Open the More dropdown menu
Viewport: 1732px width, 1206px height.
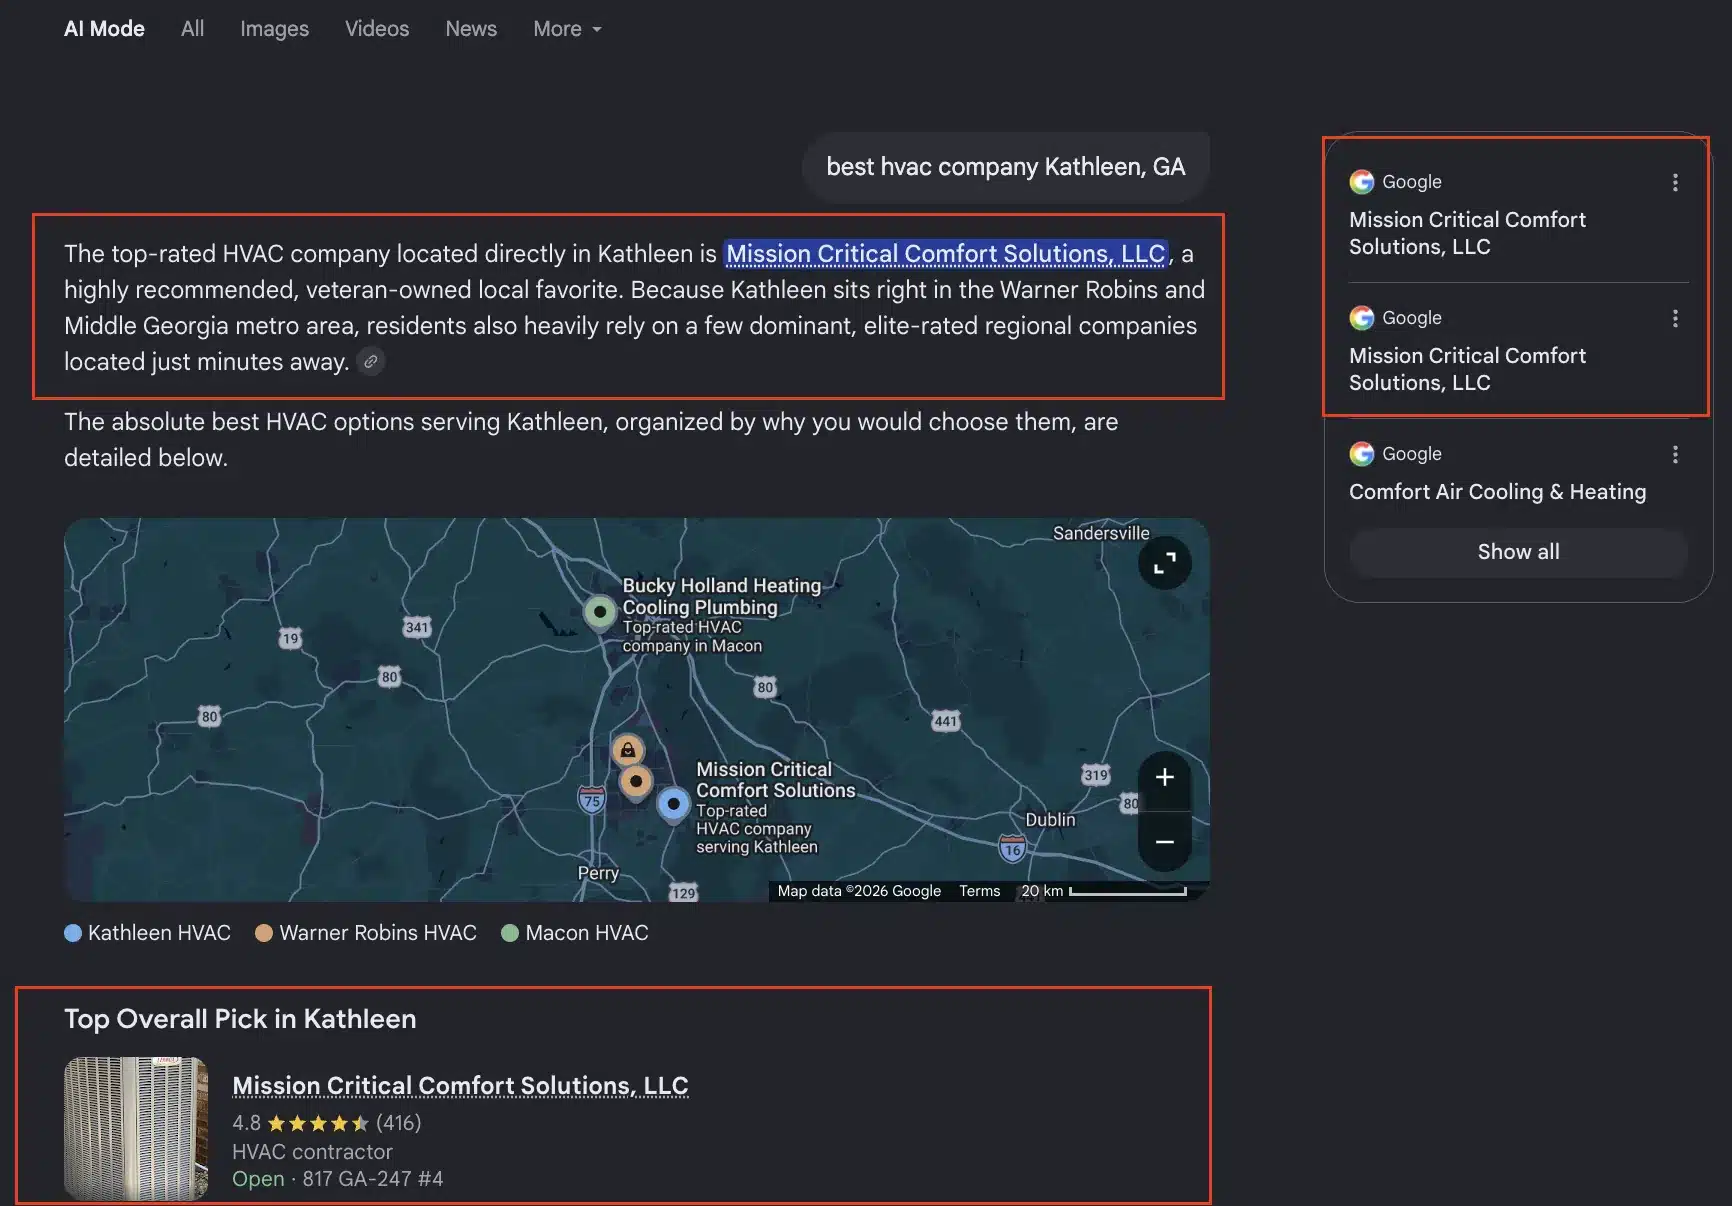click(x=567, y=29)
